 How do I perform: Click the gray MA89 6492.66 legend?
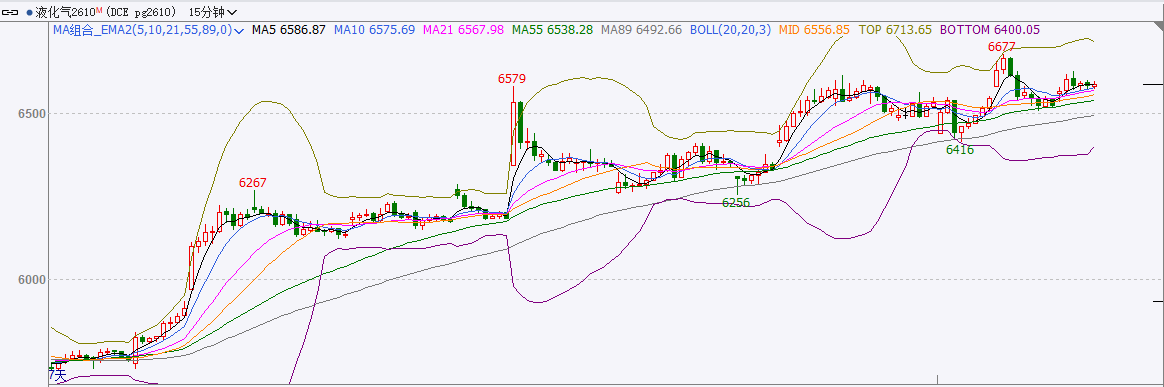click(641, 30)
